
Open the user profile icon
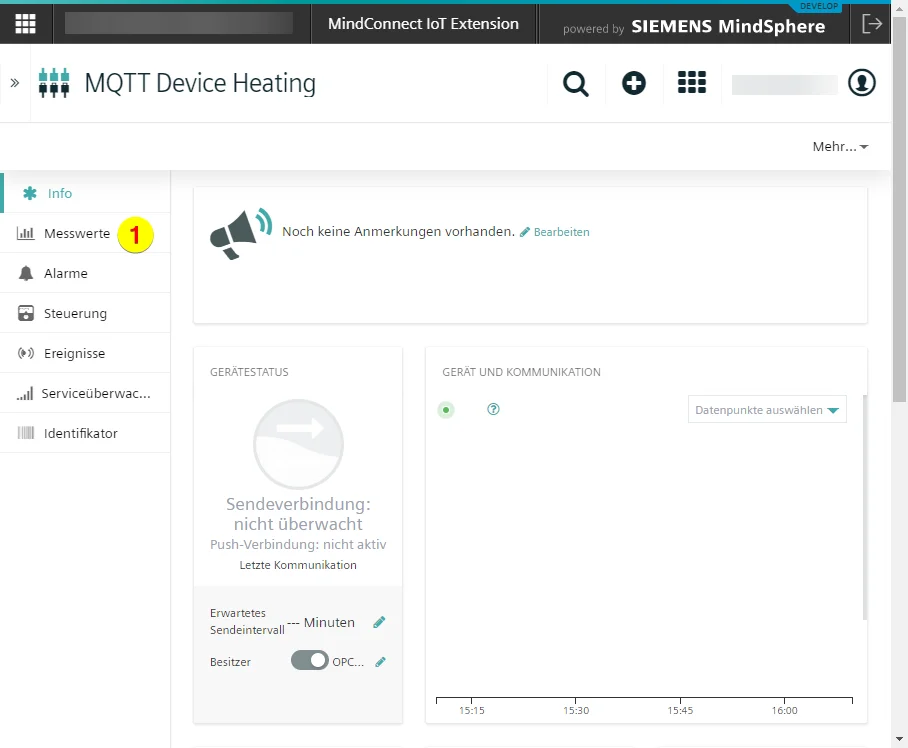tap(862, 82)
